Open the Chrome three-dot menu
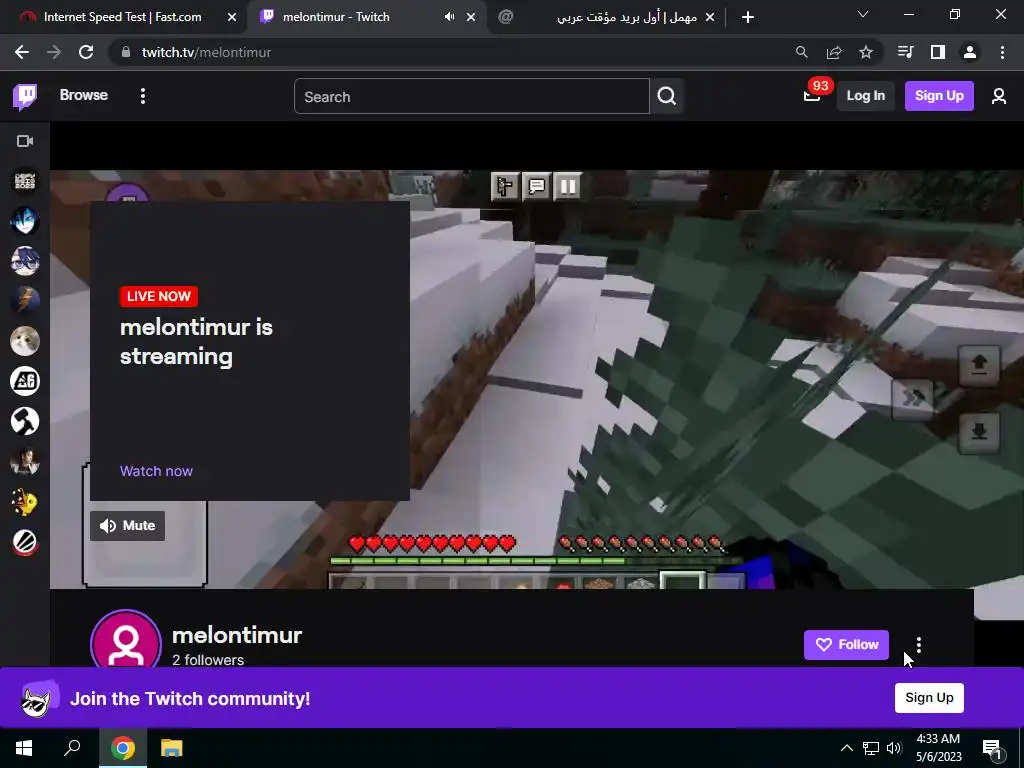This screenshot has height=768, width=1024. 1002,52
